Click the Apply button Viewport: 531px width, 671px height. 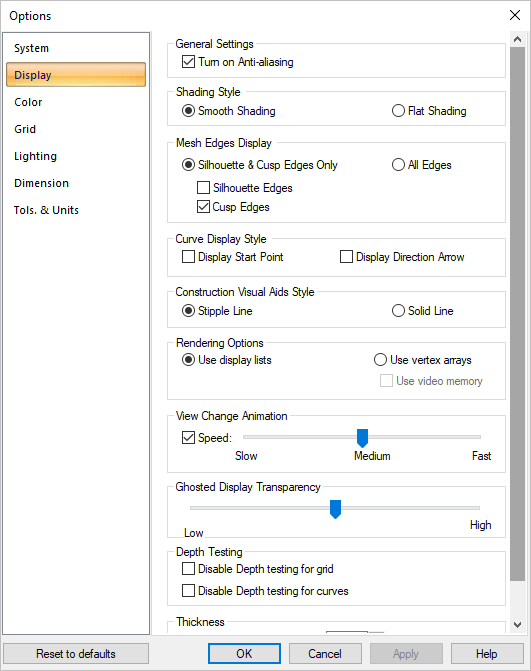tap(406, 653)
